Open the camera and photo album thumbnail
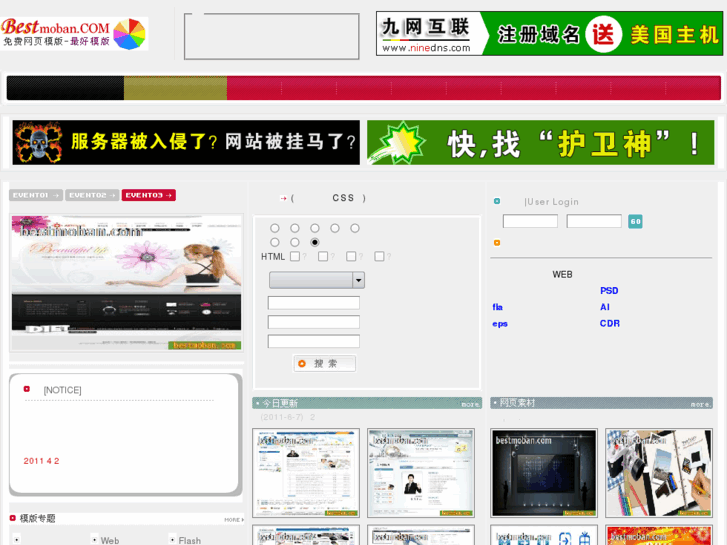Viewport: 727px width, 545px height. point(659,473)
